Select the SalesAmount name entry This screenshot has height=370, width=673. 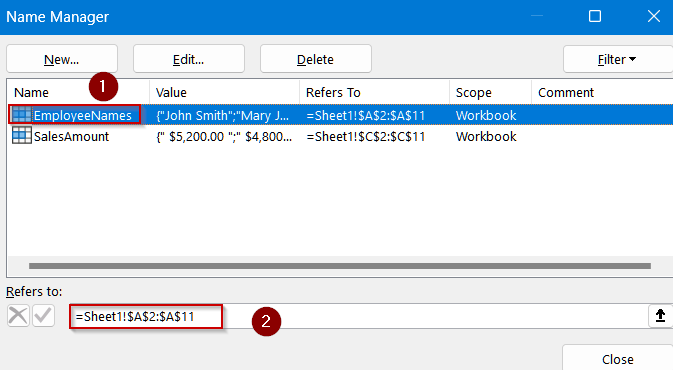tap(71, 136)
